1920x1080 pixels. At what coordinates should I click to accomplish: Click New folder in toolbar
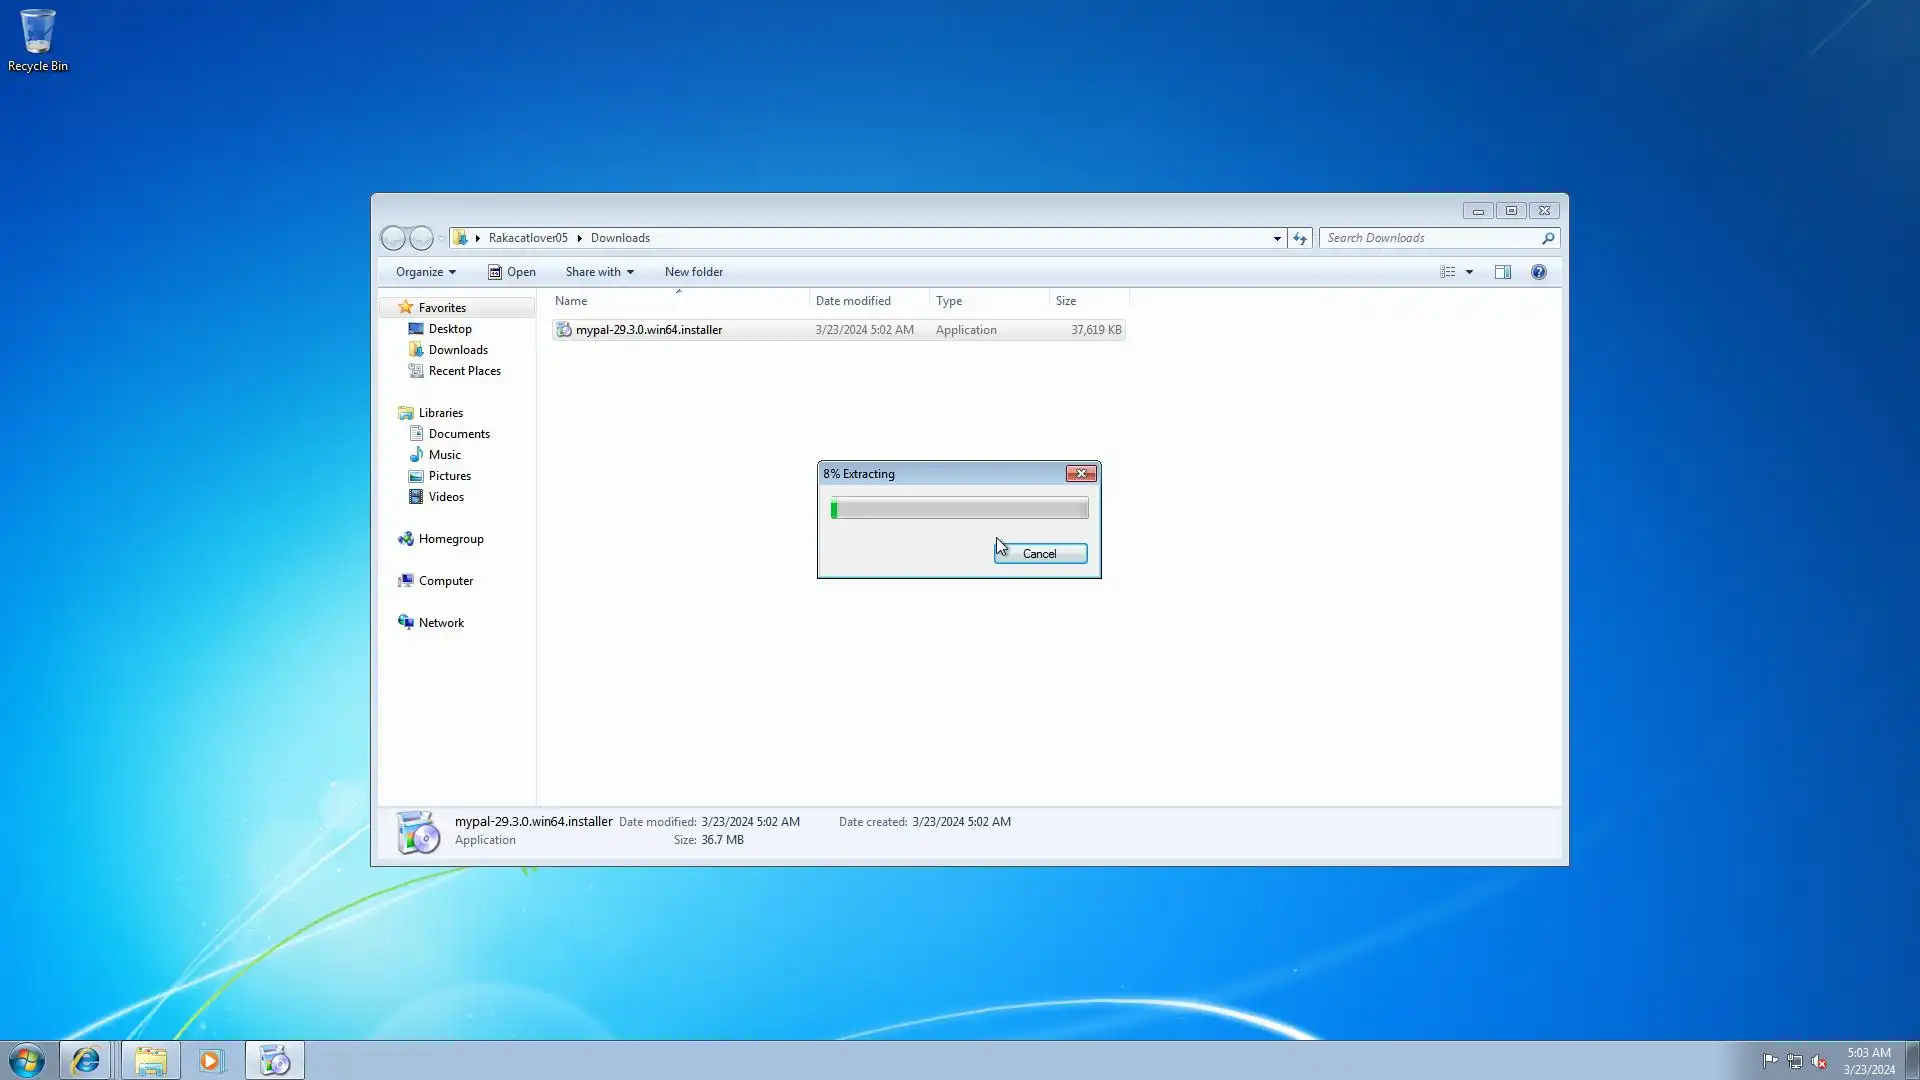(x=693, y=272)
